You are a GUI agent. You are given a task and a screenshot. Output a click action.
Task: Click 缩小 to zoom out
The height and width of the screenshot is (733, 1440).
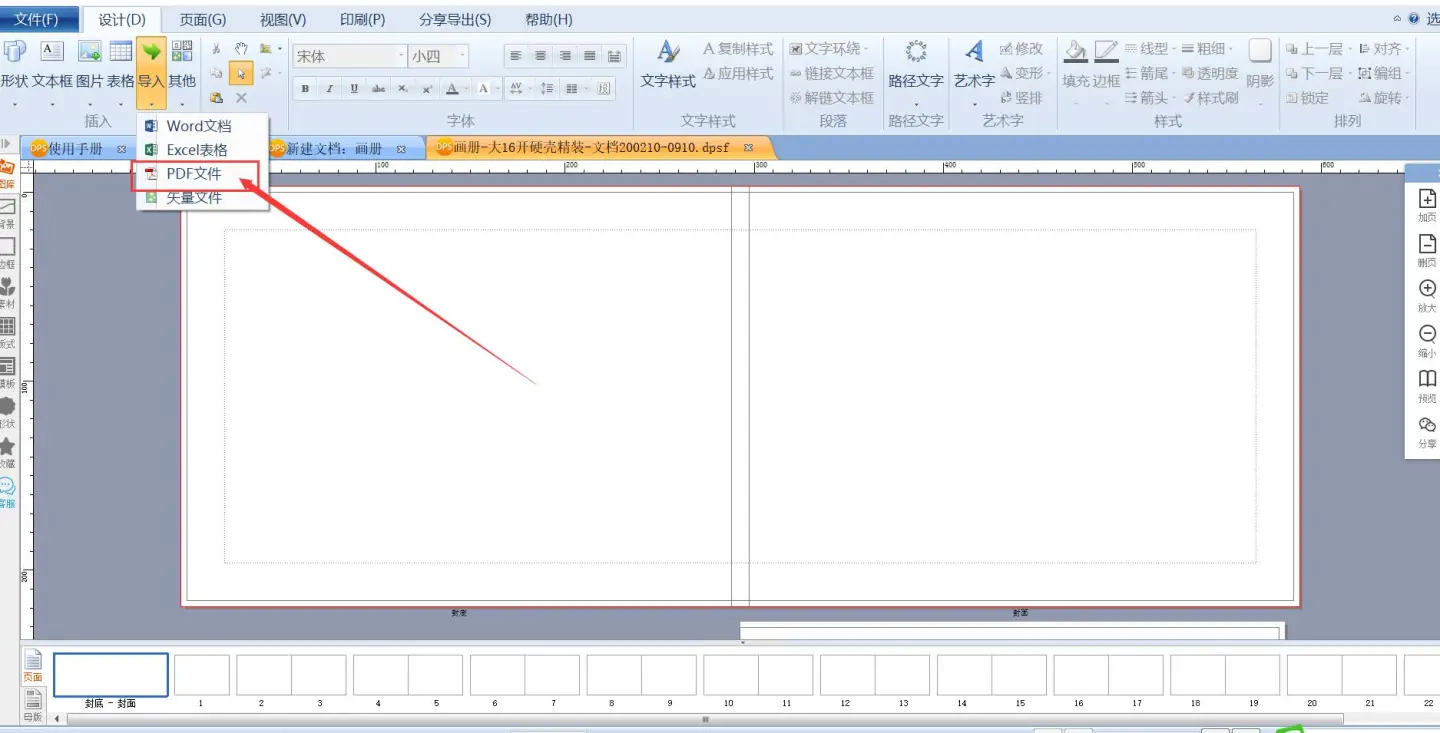1427,341
